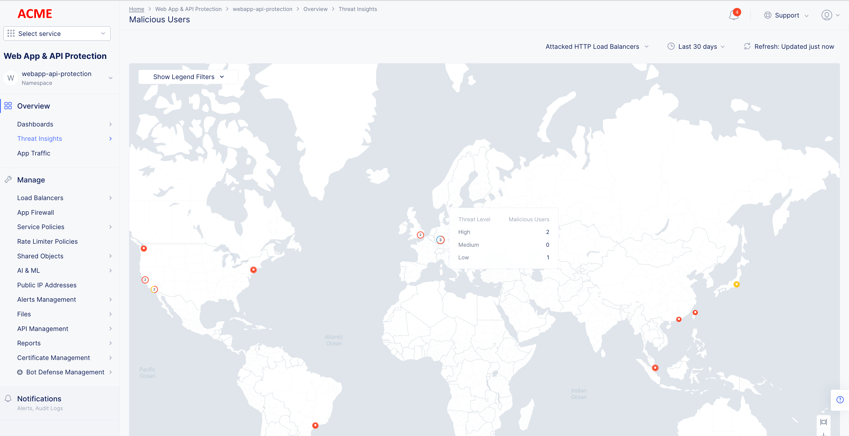
Task: Click the Low threat level row in tooltip
Action: tap(504, 258)
